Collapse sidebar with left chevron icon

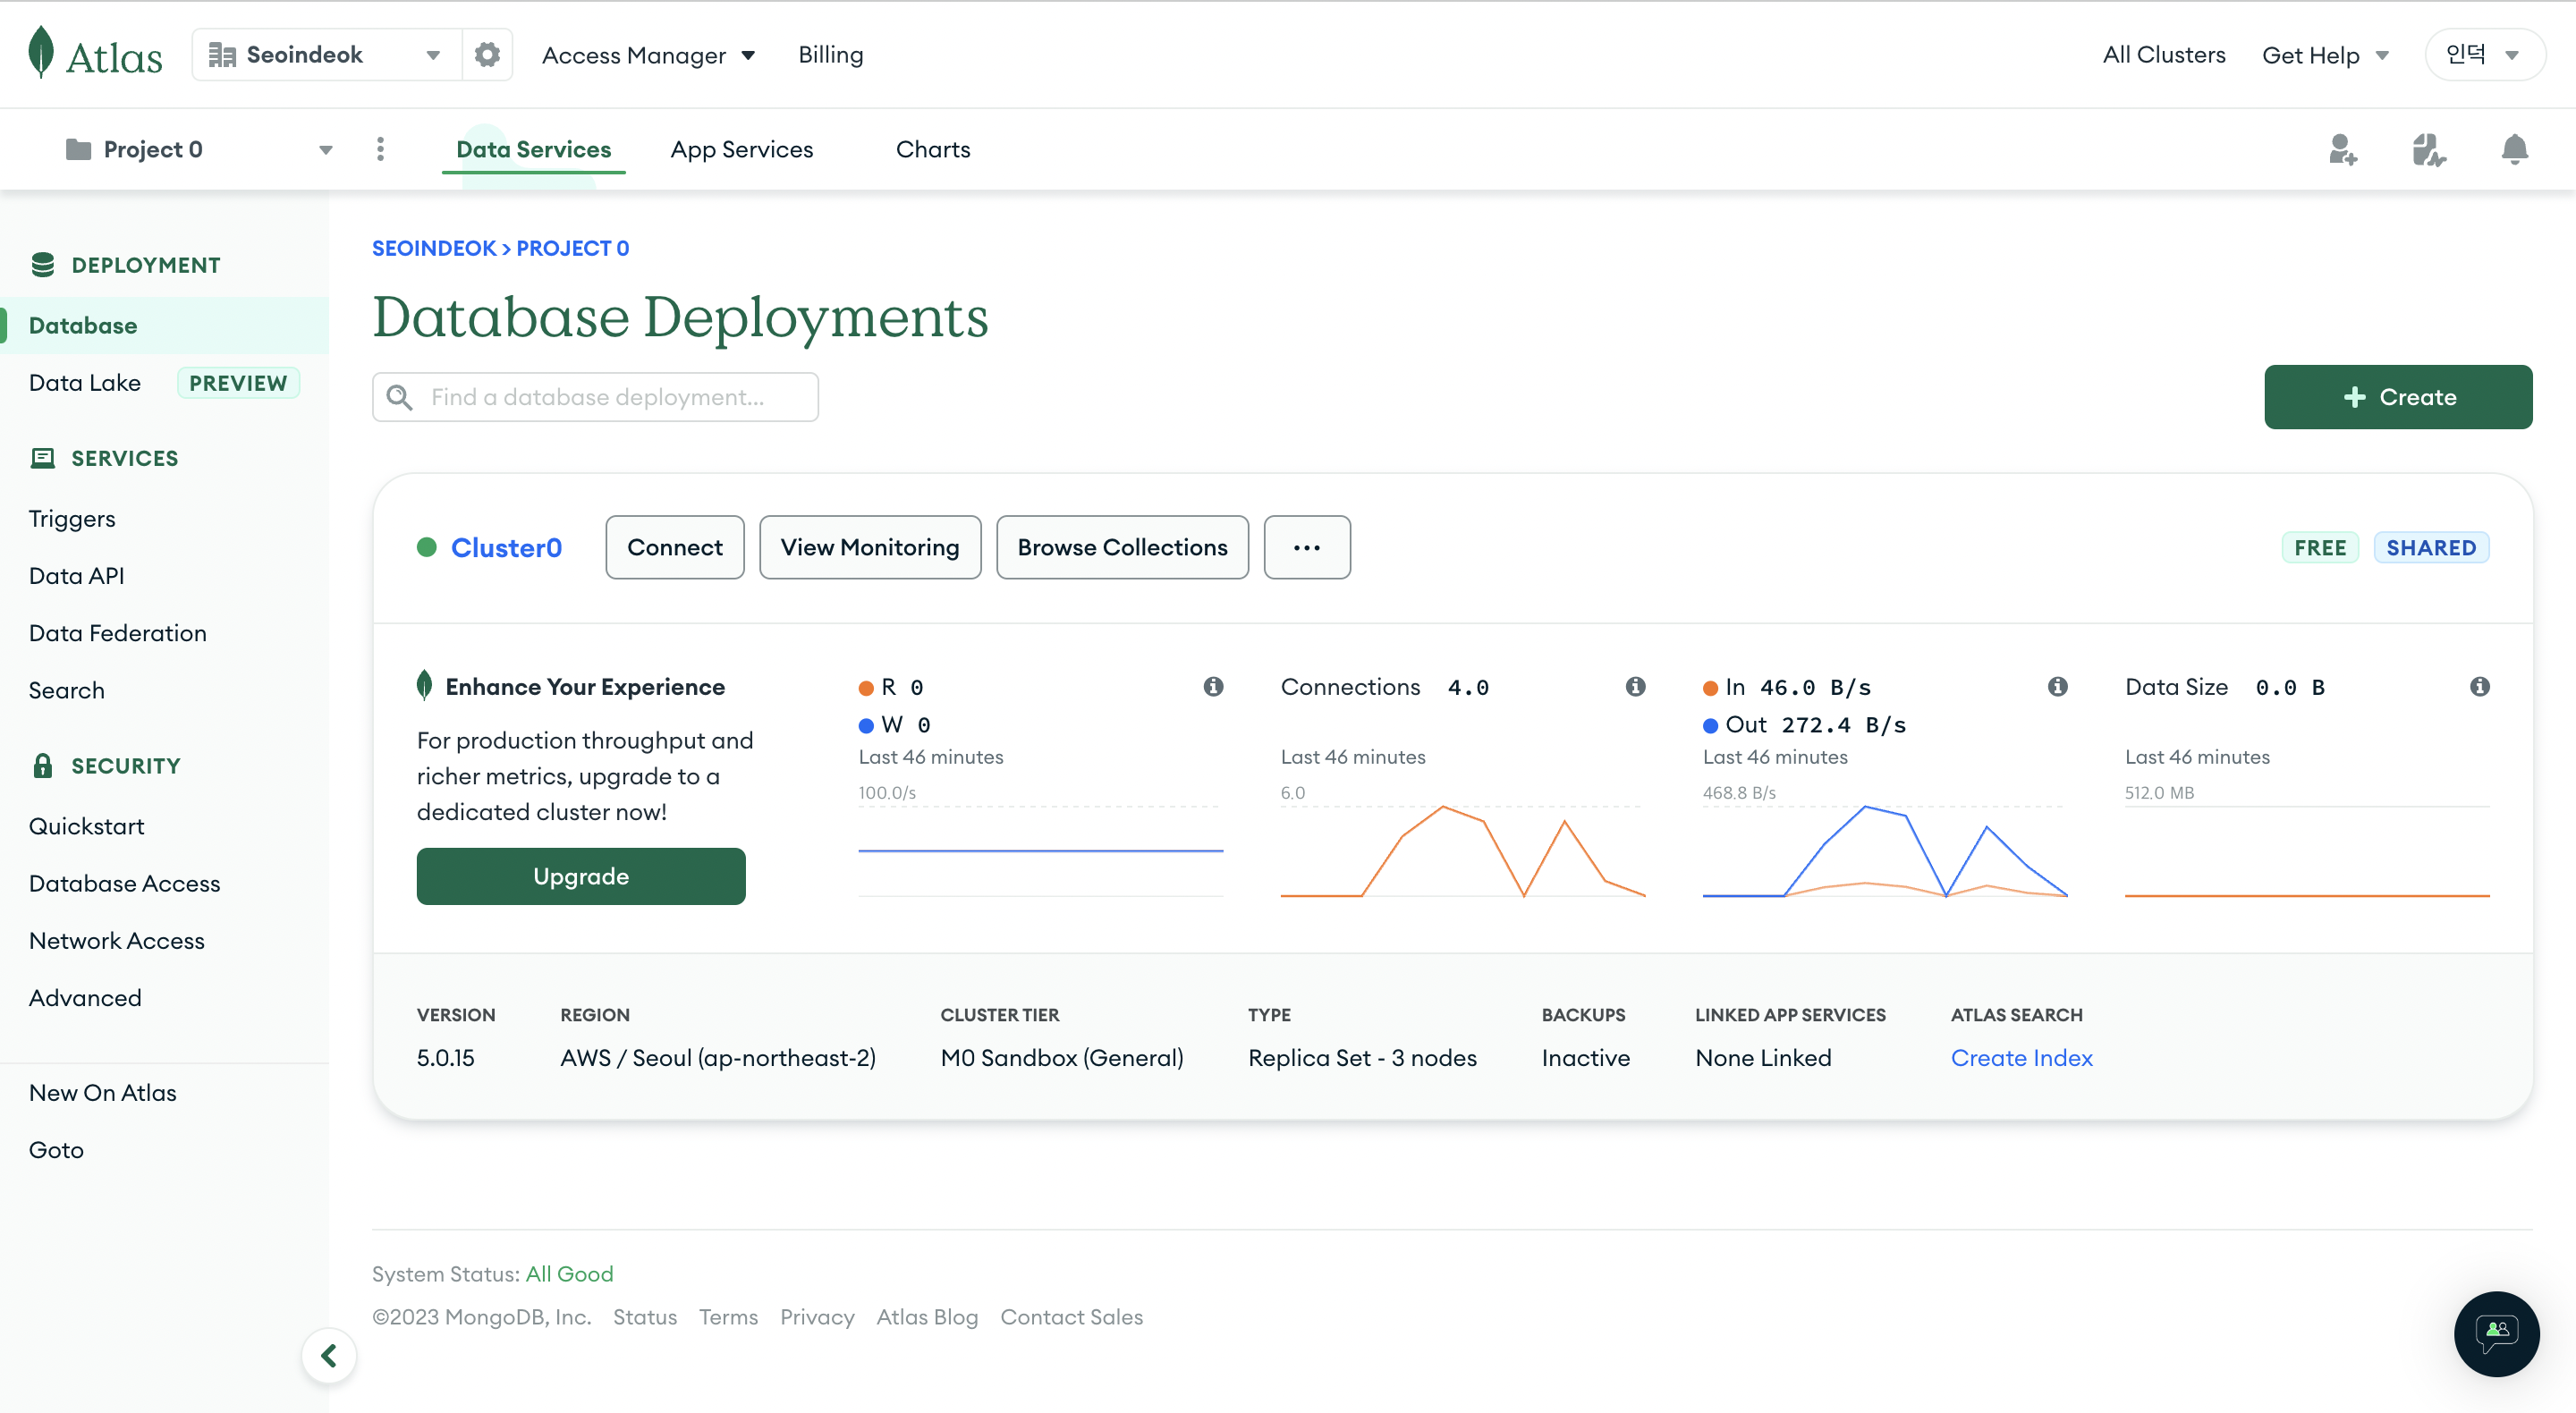329,1355
